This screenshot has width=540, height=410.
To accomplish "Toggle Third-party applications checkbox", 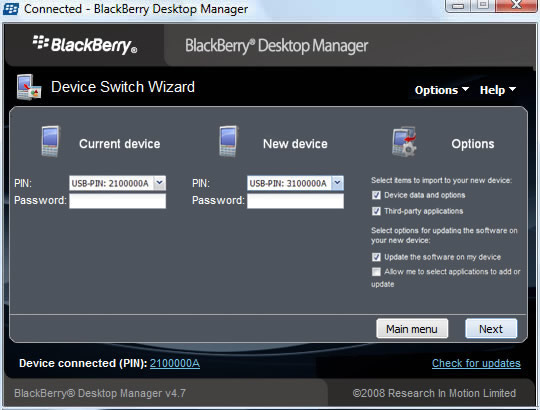I will 376,211.
